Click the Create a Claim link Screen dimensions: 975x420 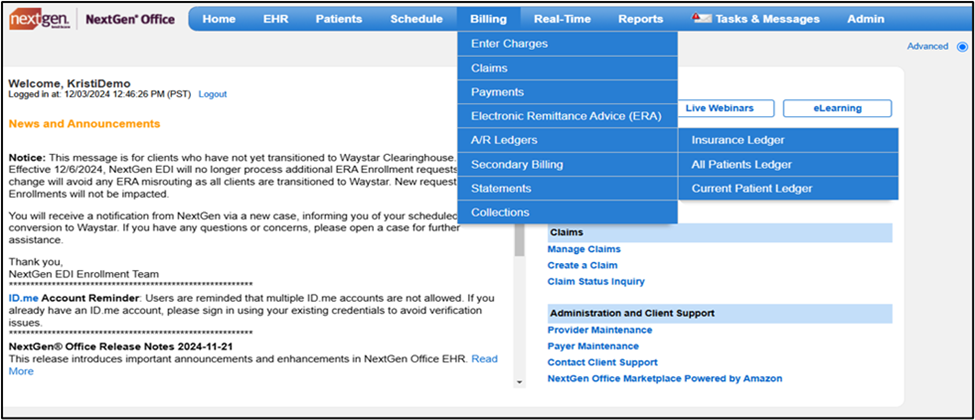pyautogui.click(x=583, y=266)
